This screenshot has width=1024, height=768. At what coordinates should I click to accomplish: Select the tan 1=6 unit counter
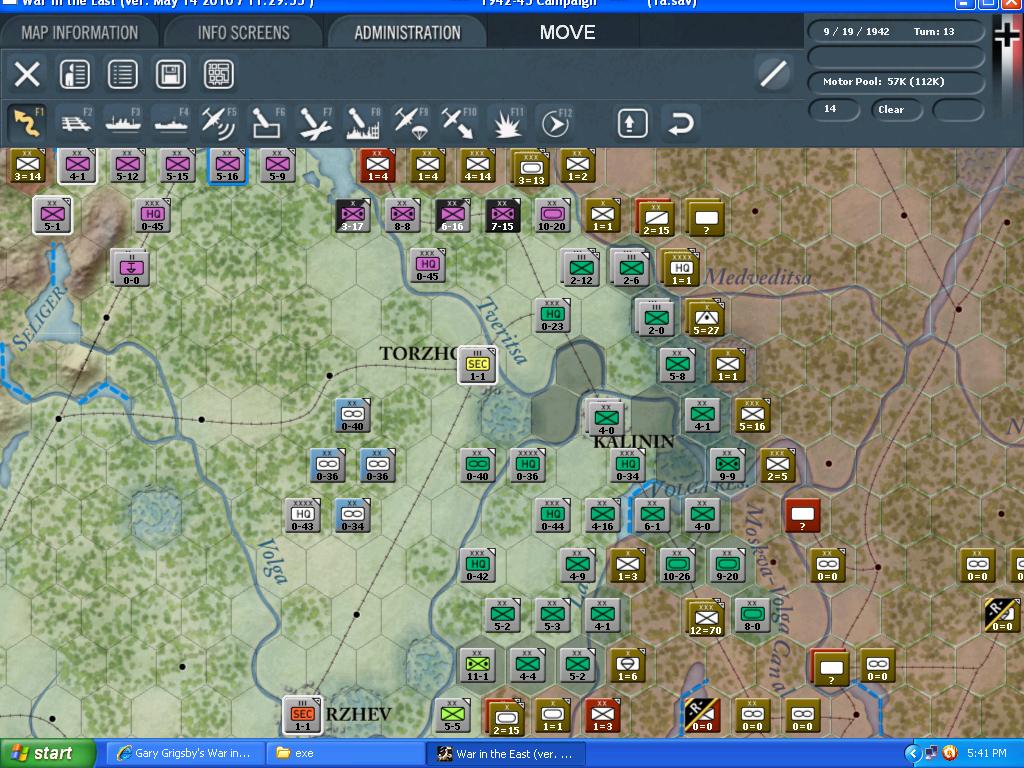tap(628, 665)
